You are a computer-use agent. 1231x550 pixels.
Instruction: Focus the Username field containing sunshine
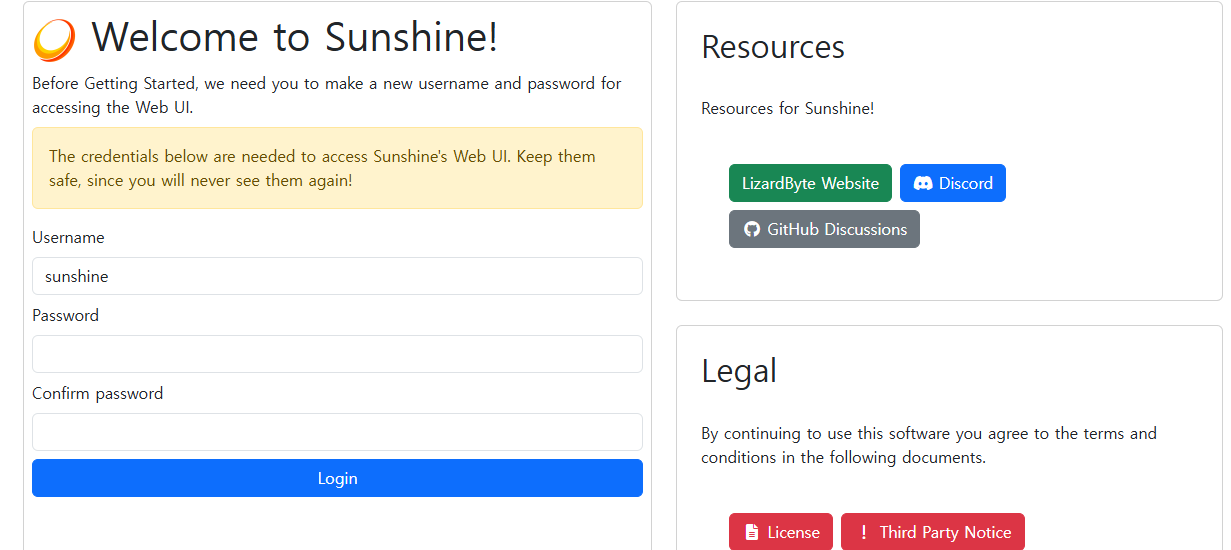[337, 276]
